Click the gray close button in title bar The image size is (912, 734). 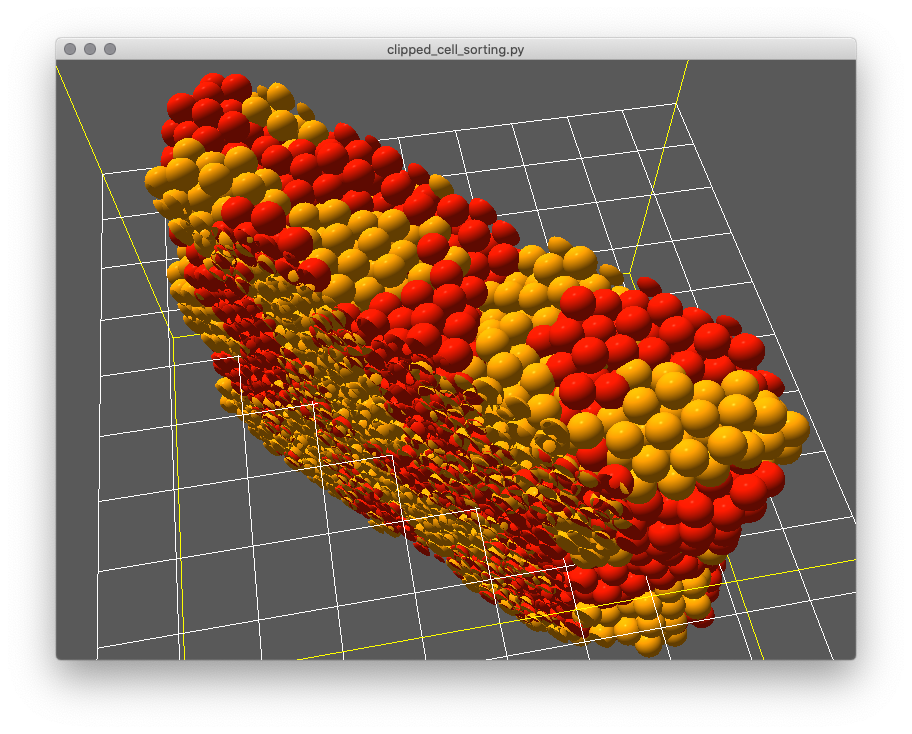tap(70, 49)
